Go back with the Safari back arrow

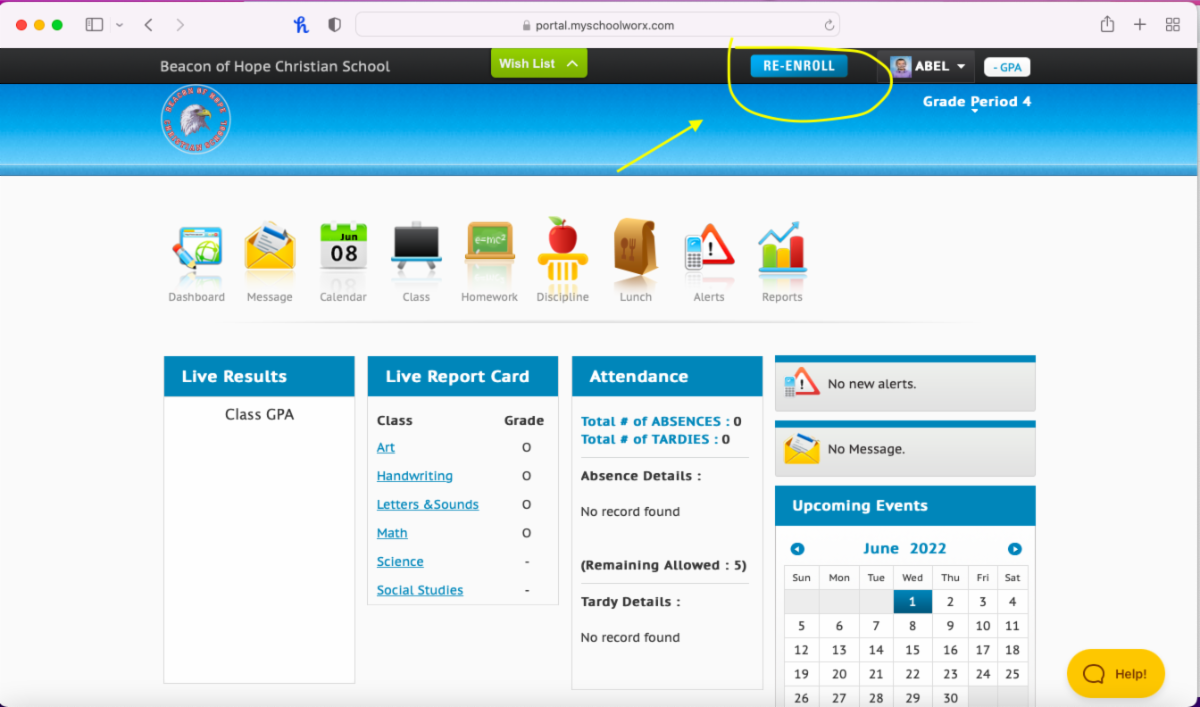click(148, 25)
